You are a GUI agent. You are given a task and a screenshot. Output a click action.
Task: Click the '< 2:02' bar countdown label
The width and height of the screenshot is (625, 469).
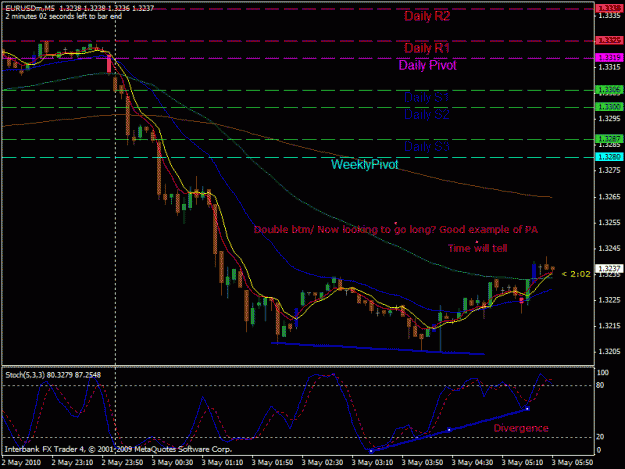click(576, 274)
